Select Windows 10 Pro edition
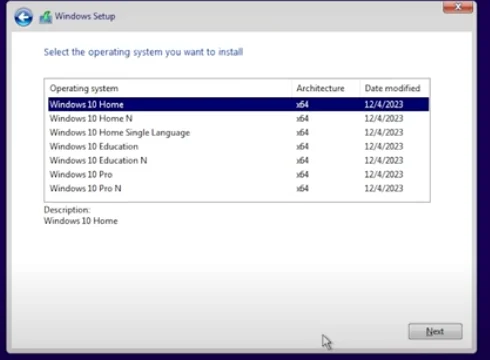 (238, 174)
